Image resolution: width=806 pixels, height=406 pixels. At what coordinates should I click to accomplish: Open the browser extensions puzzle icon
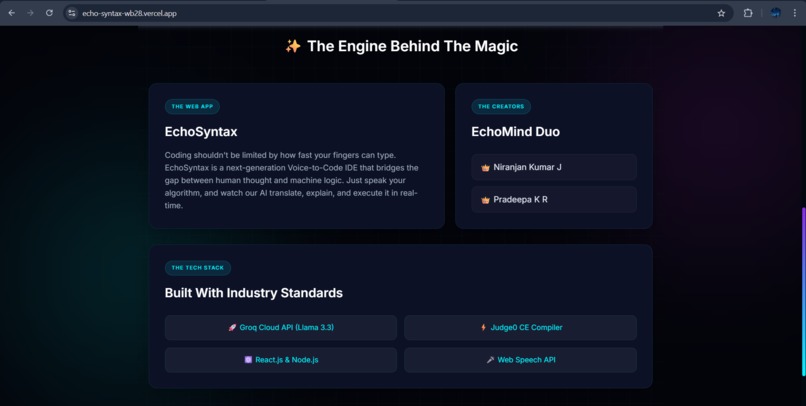[748, 13]
